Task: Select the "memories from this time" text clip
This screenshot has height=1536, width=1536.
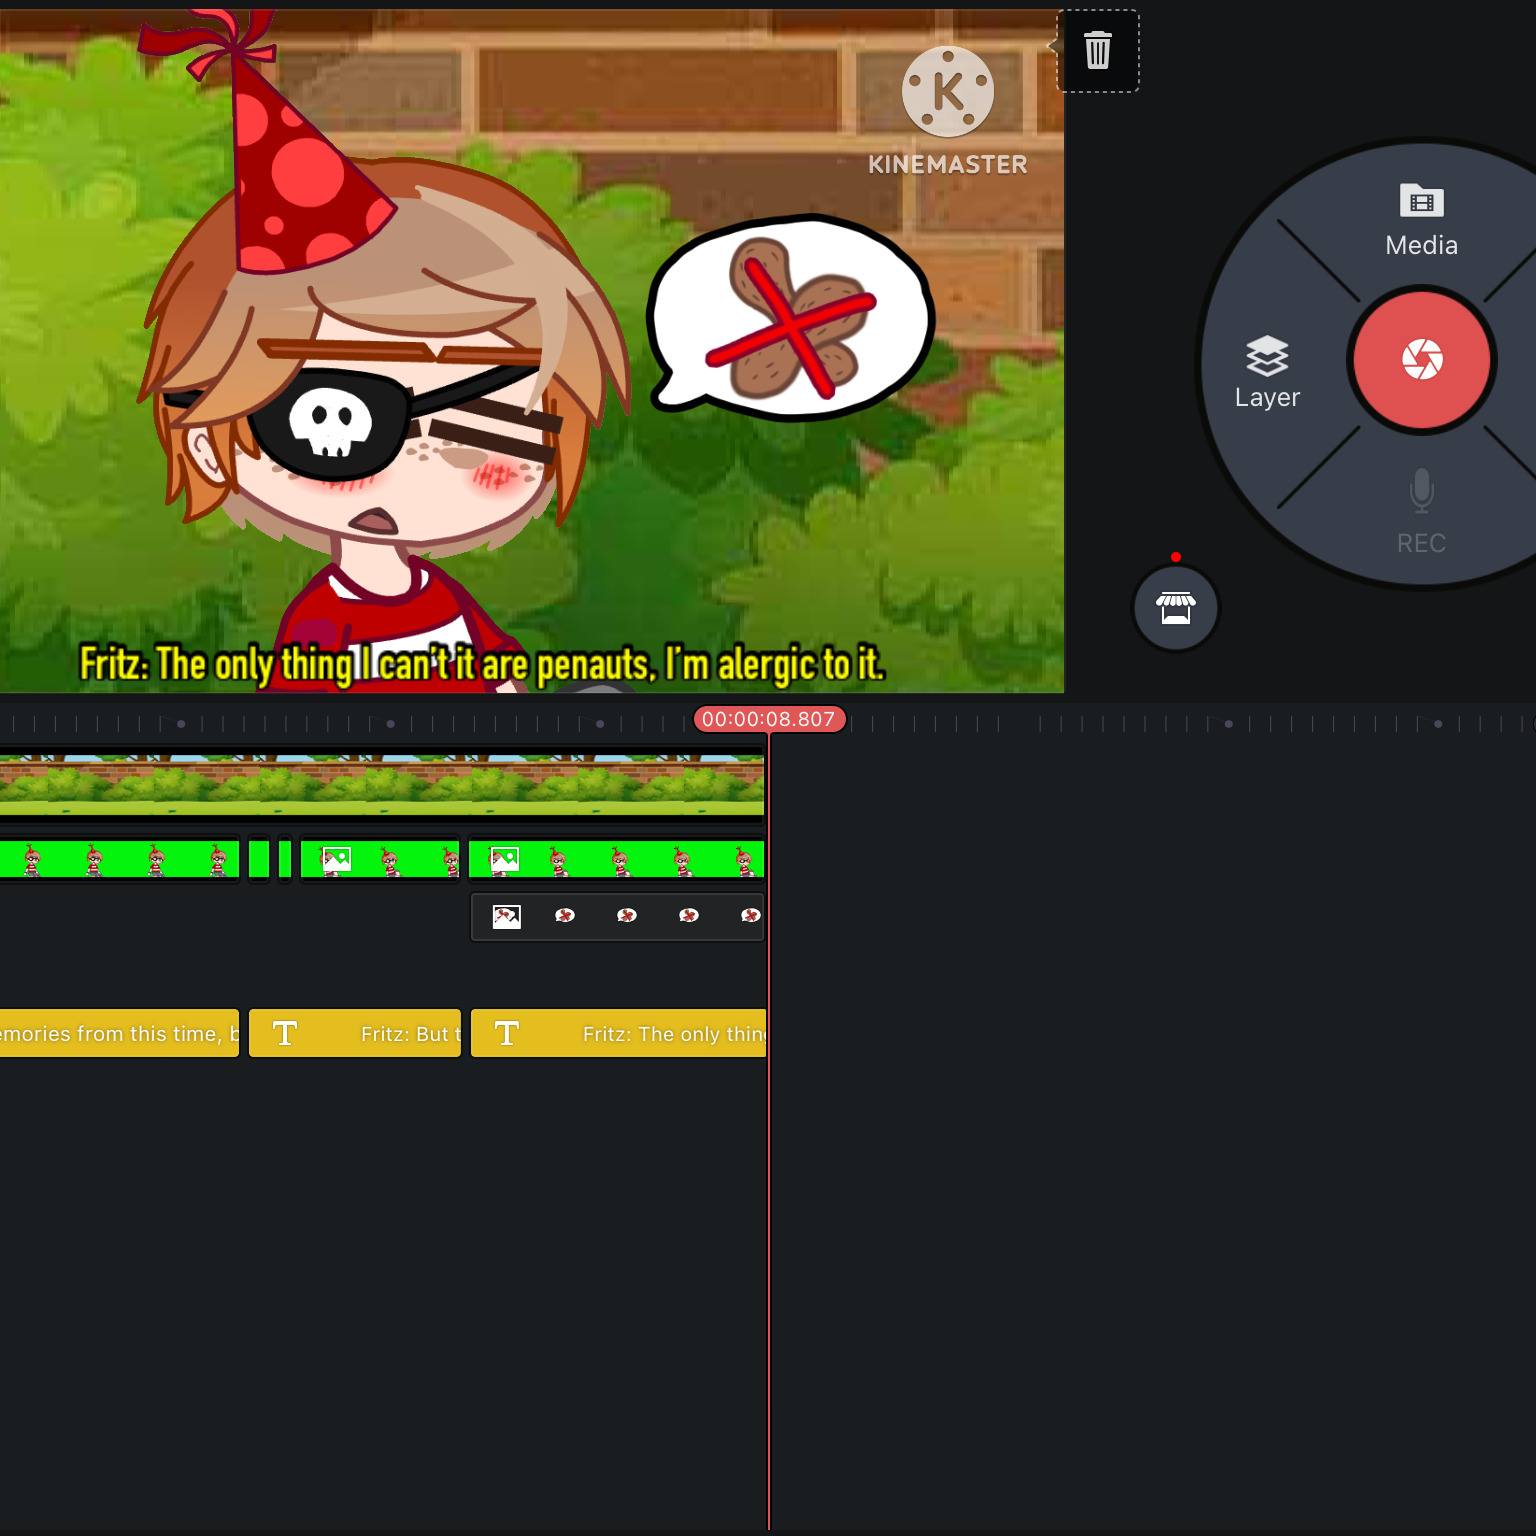Action: pos(119,1033)
